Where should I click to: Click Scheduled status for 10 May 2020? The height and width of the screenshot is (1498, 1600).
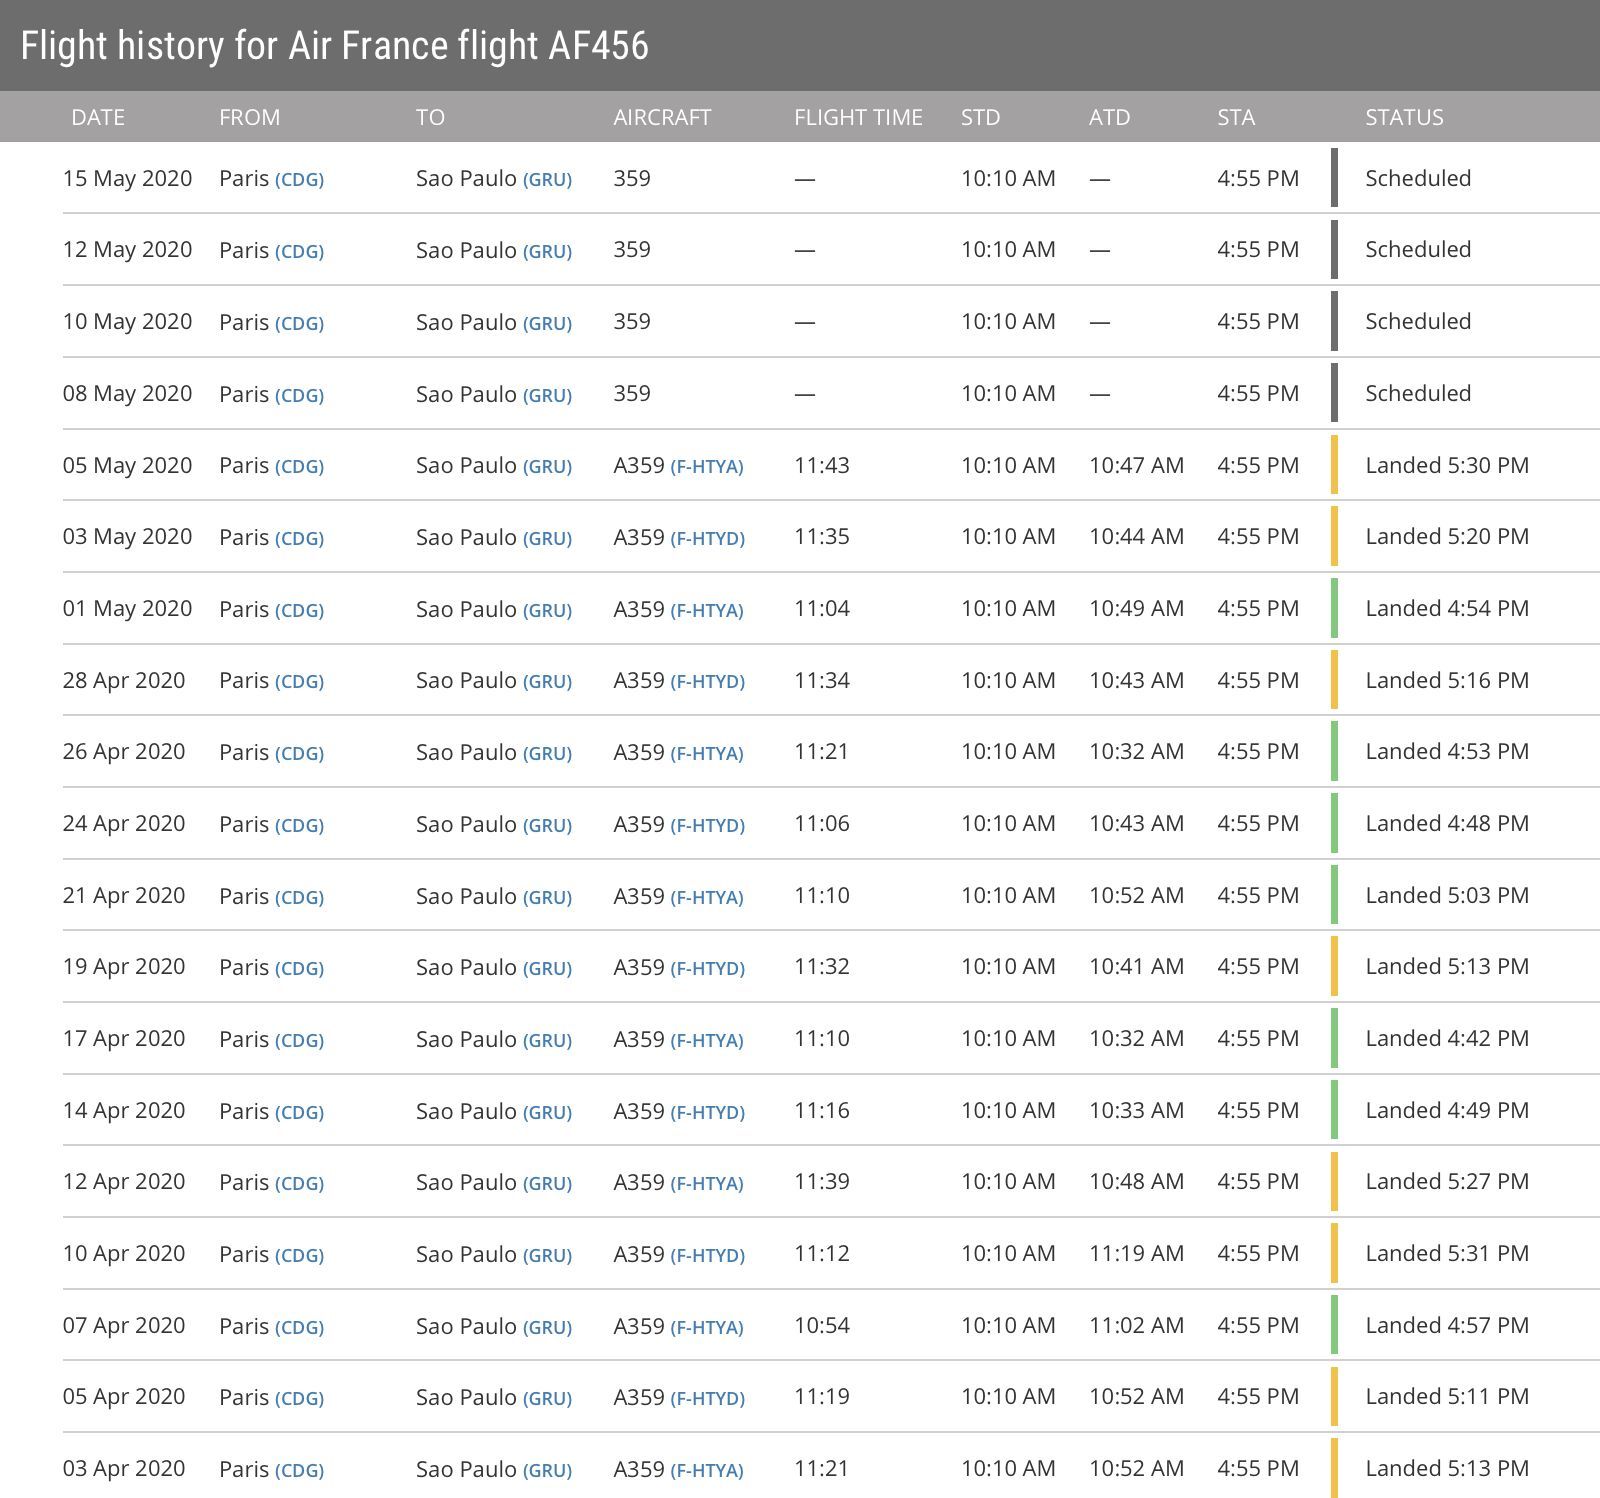tap(1418, 321)
